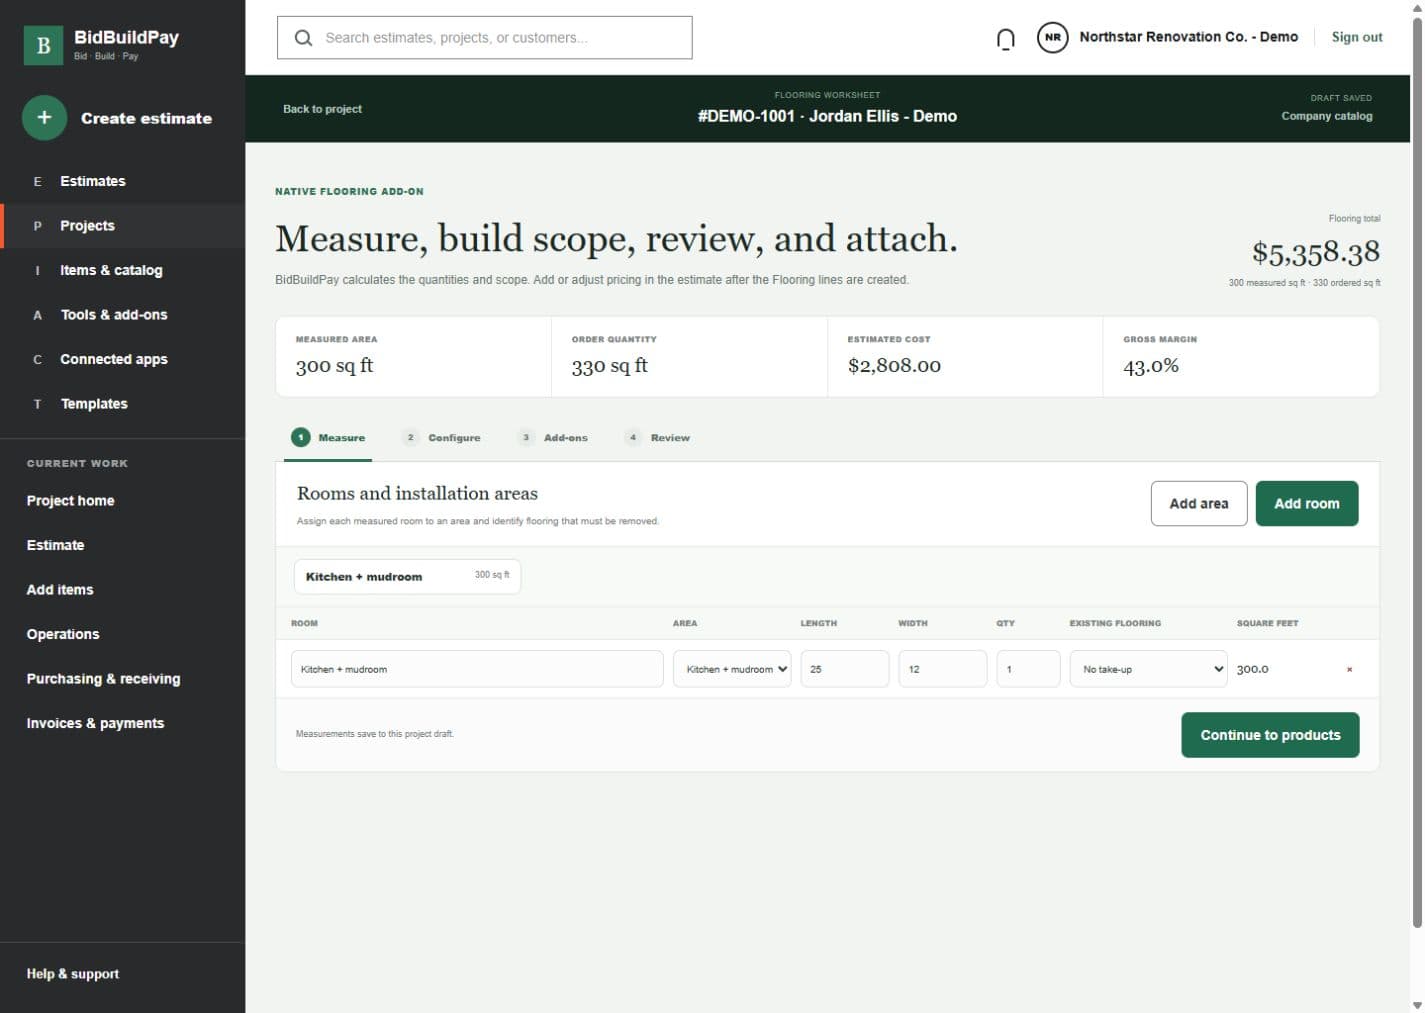Viewport: 1425px width, 1013px height.
Task: Open Tools & add-ons in the sidebar
Action: tap(122, 315)
